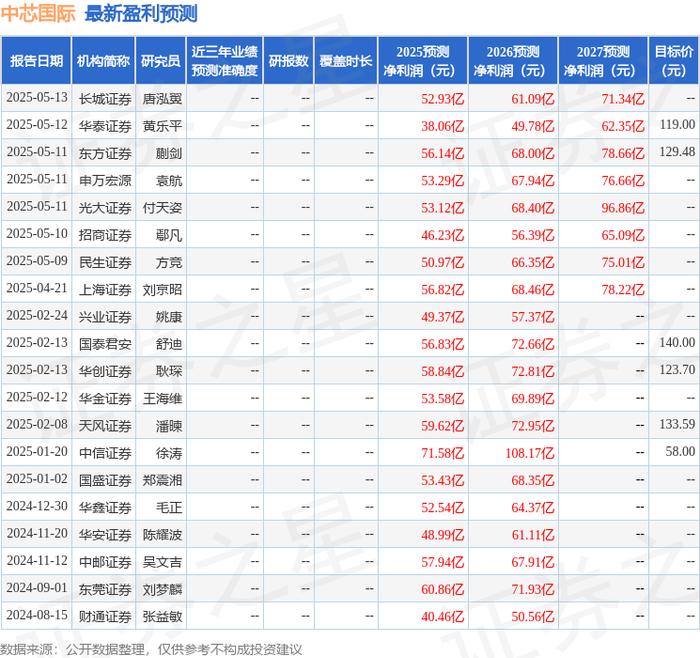Image resolution: width=700 pixels, height=658 pixels.
Task: Click target price 133.59
Action: coord(677,425)
